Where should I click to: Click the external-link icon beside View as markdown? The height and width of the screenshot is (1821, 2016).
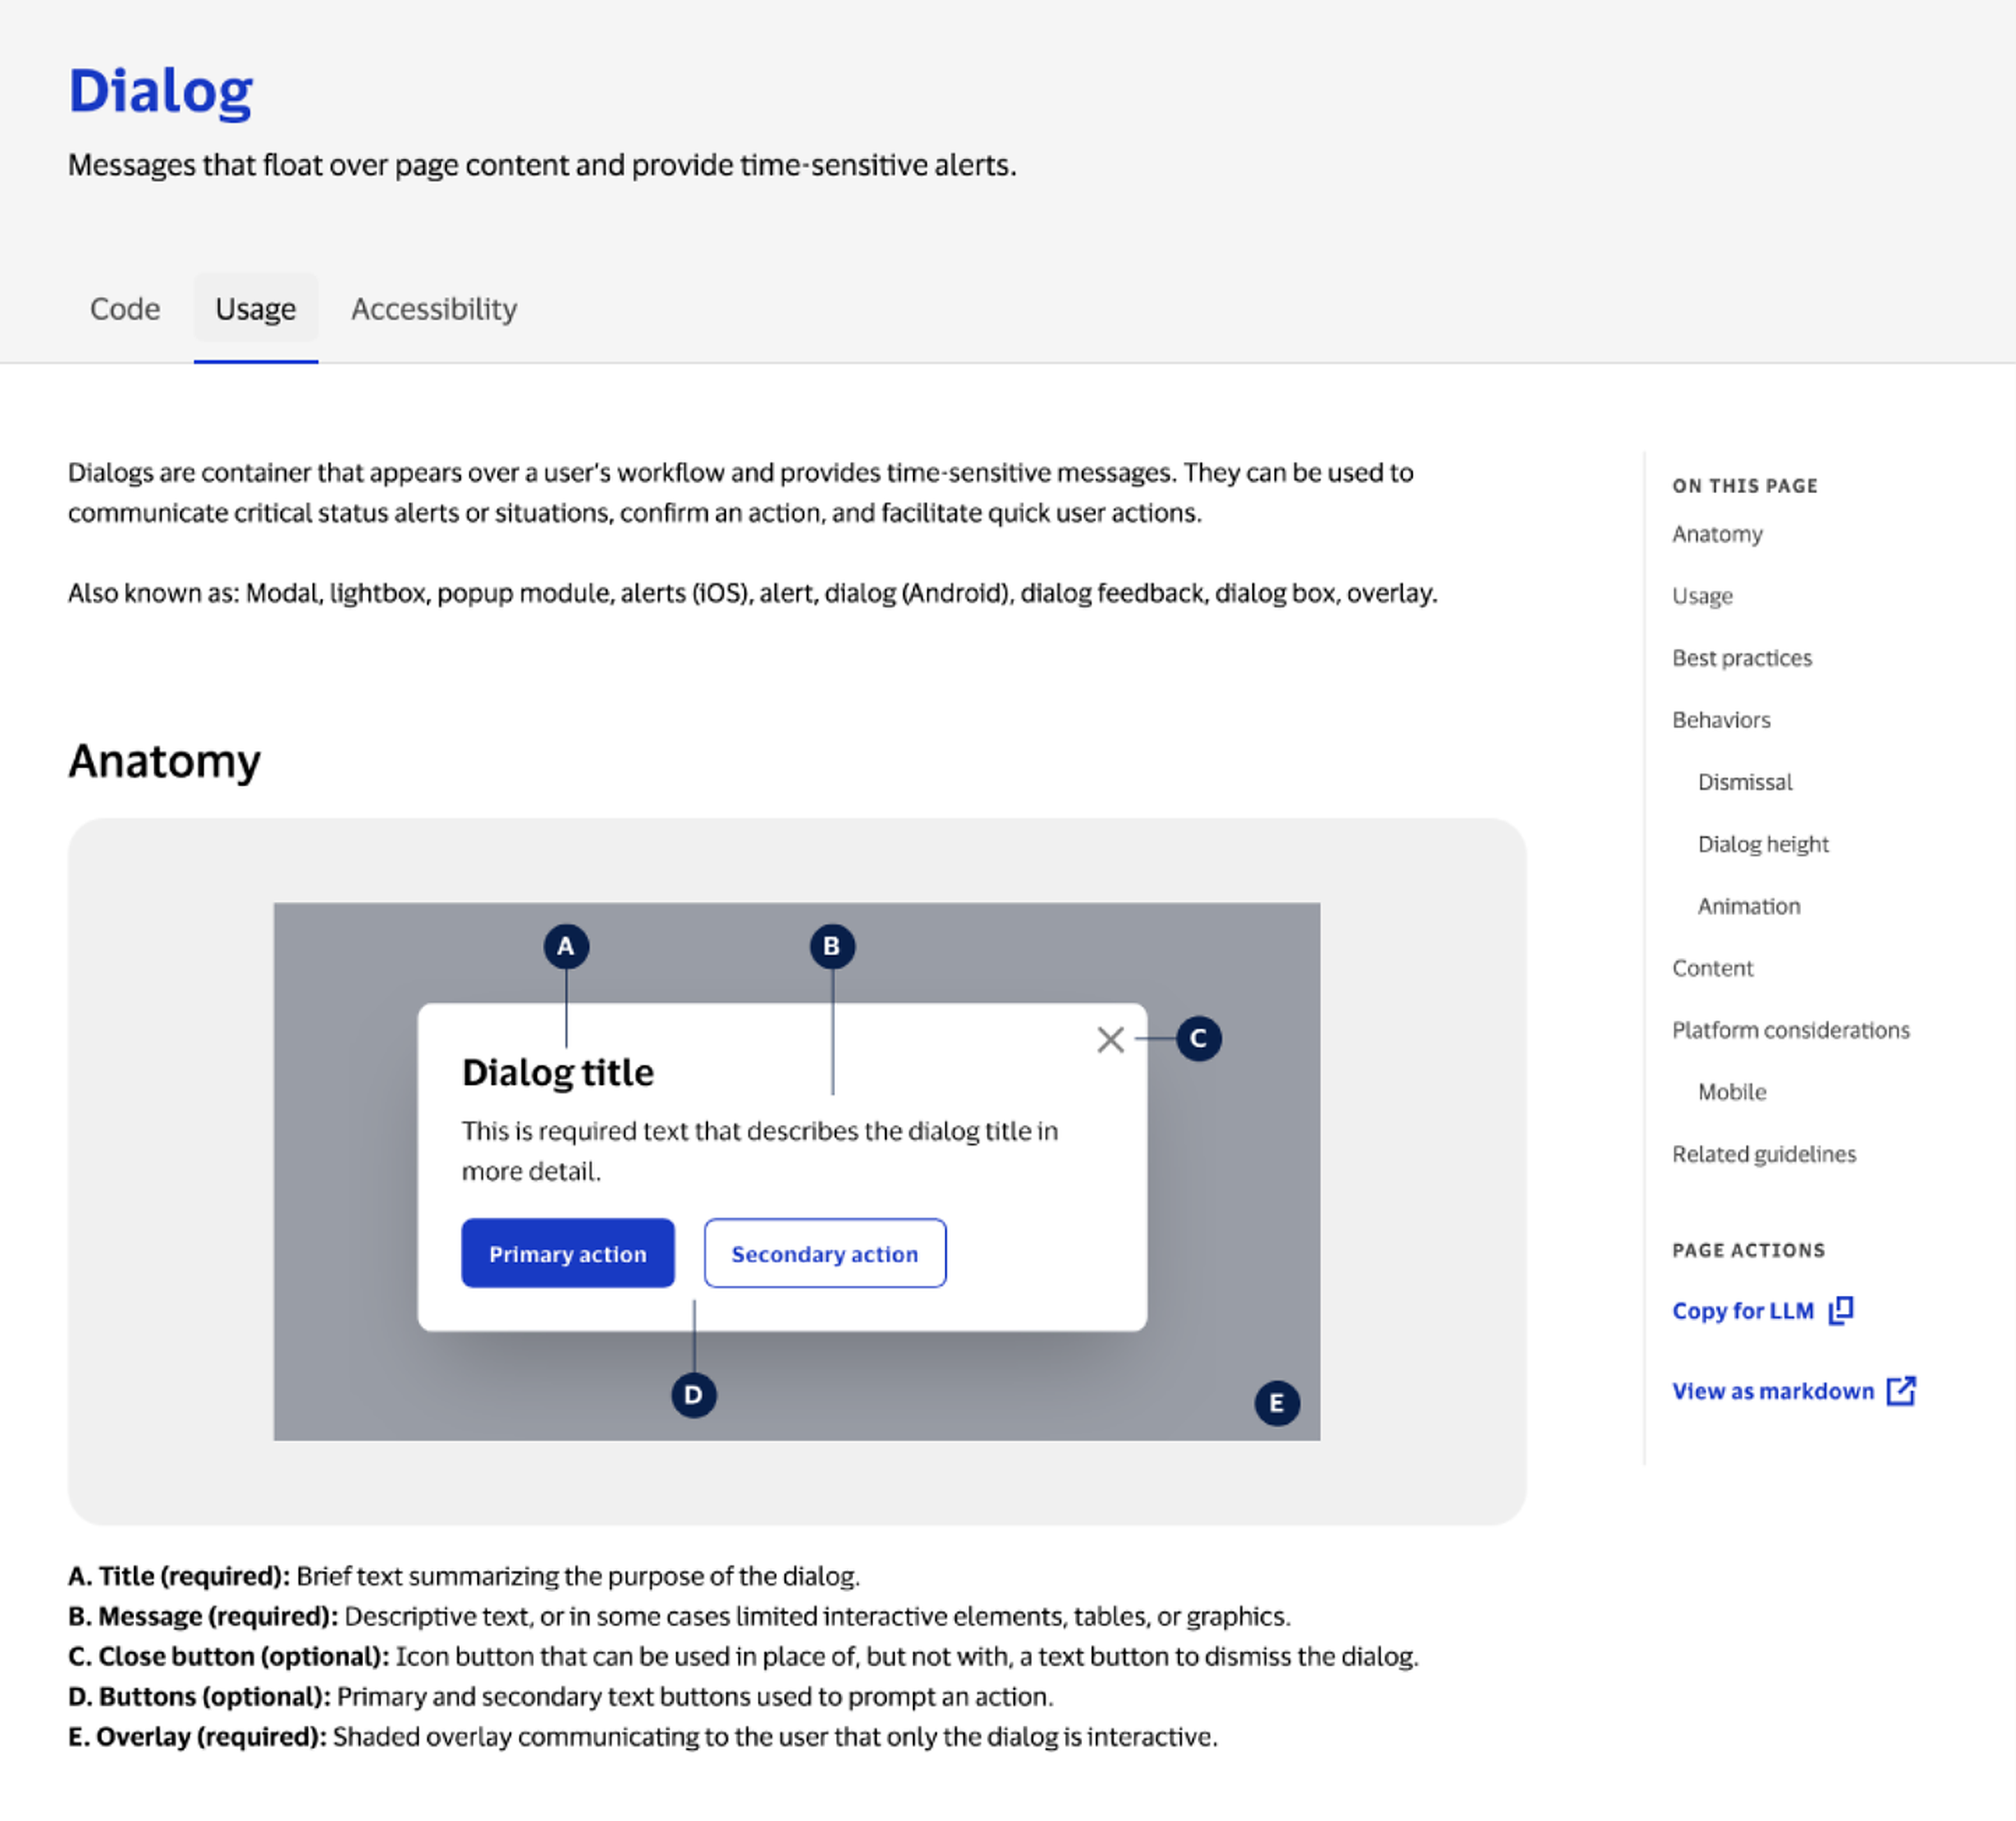[x=1901, y=1391]
